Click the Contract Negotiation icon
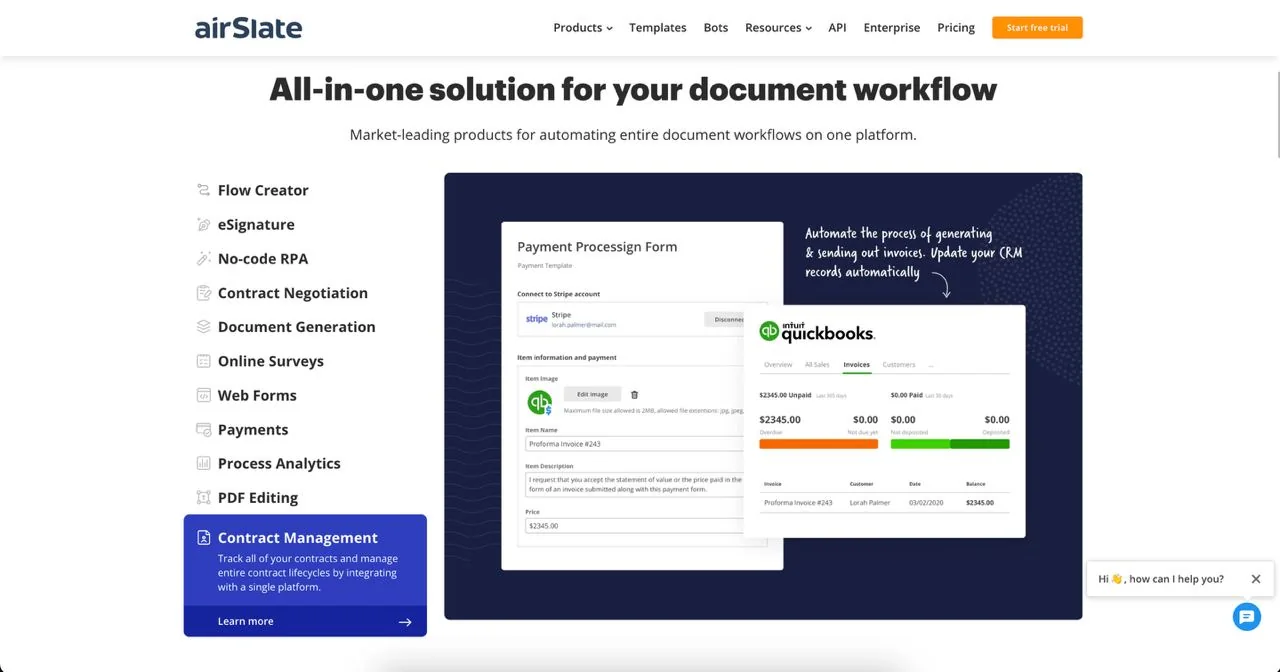Screen dimensions: 1280x672 [203, 293]
